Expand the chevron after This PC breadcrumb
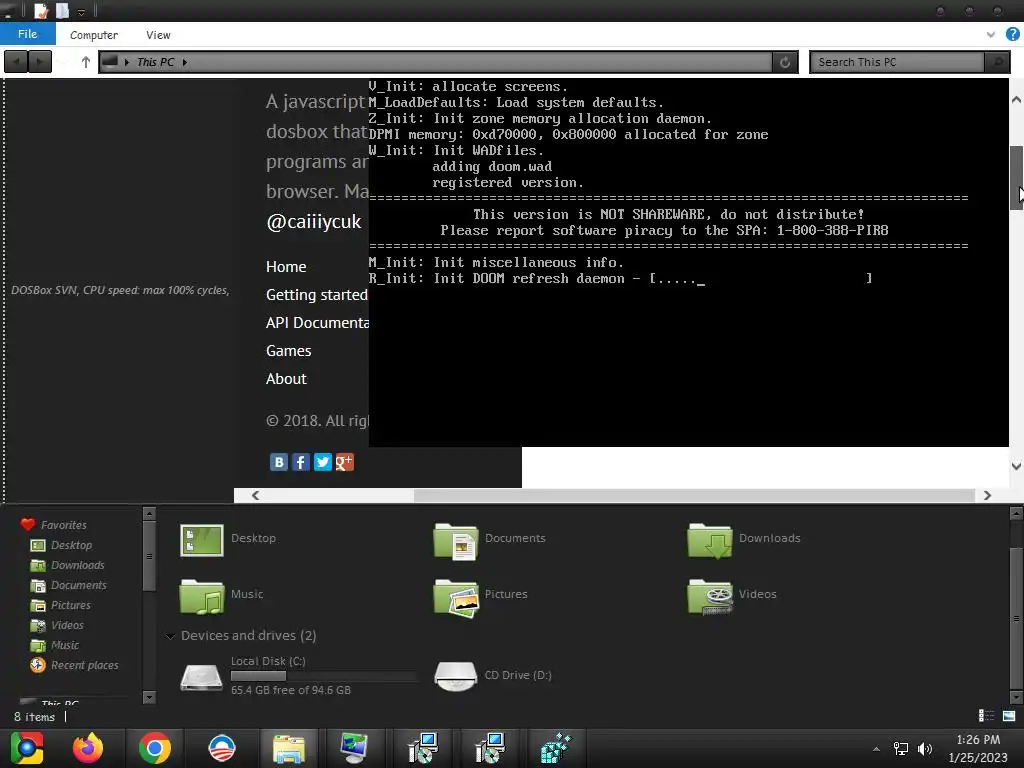This screenshot has width=1024, height=768. pyautogui.click(x=185, y=62)
